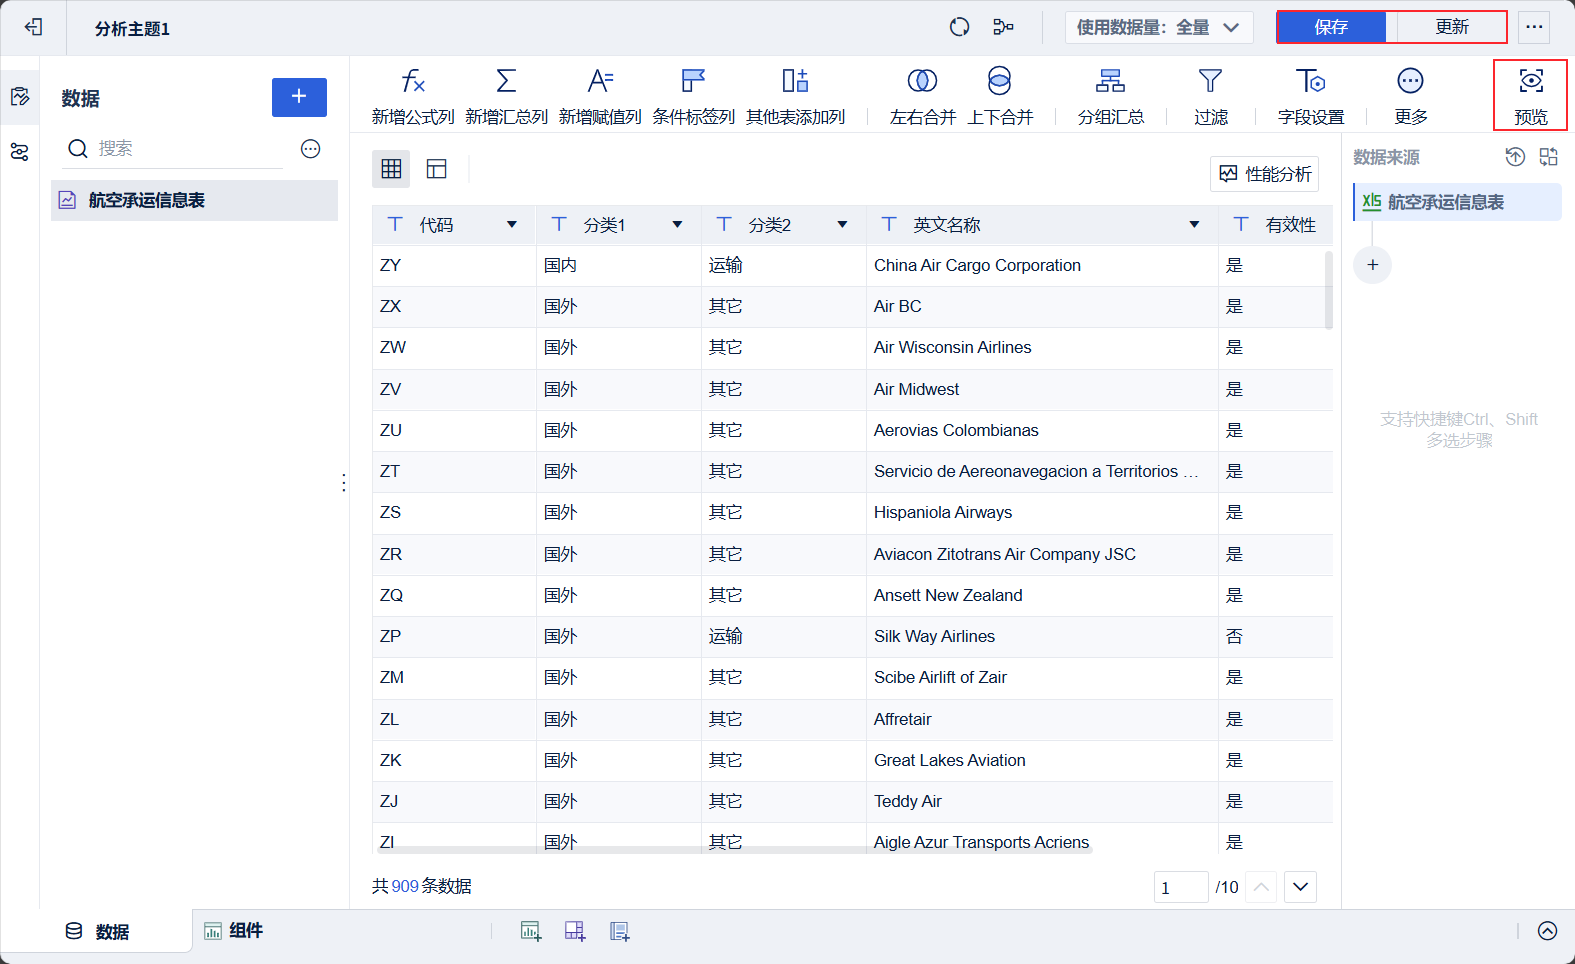
Task: Click 其他表添加列 tool
Action: point(796,96)
